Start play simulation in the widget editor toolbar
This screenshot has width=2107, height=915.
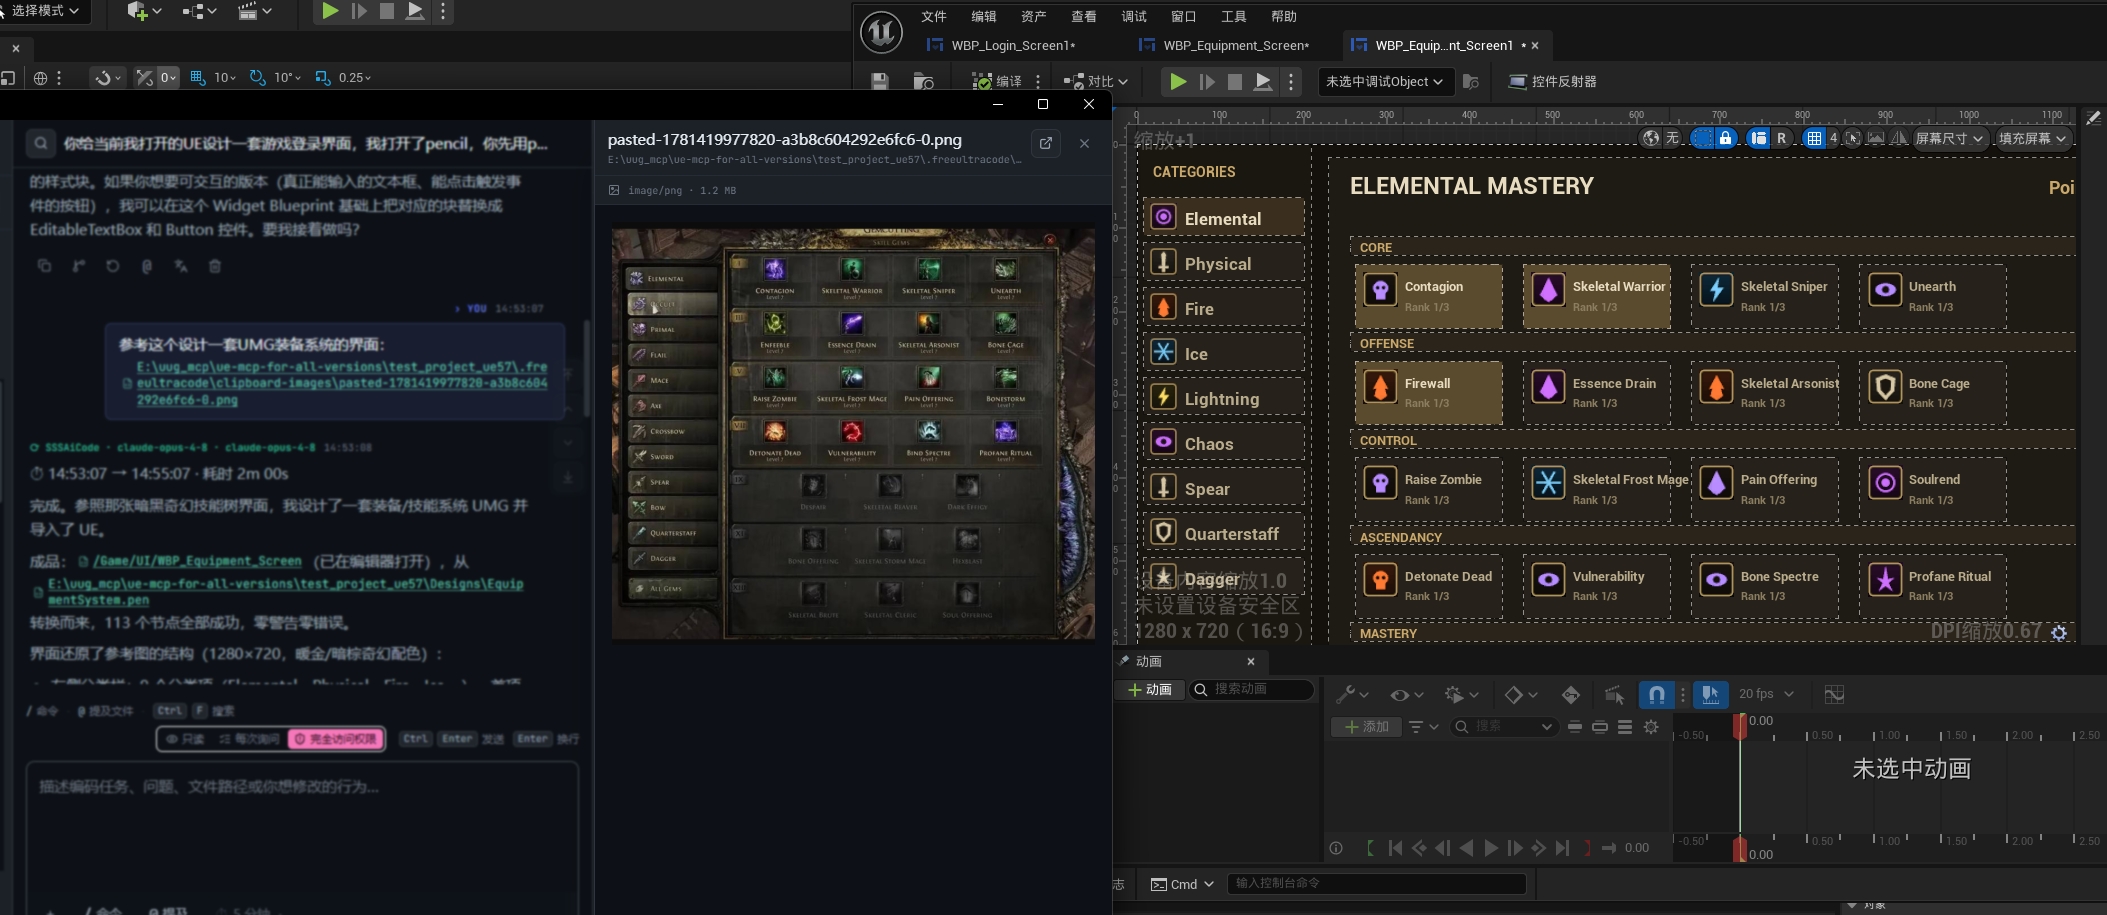(1178, 82)
